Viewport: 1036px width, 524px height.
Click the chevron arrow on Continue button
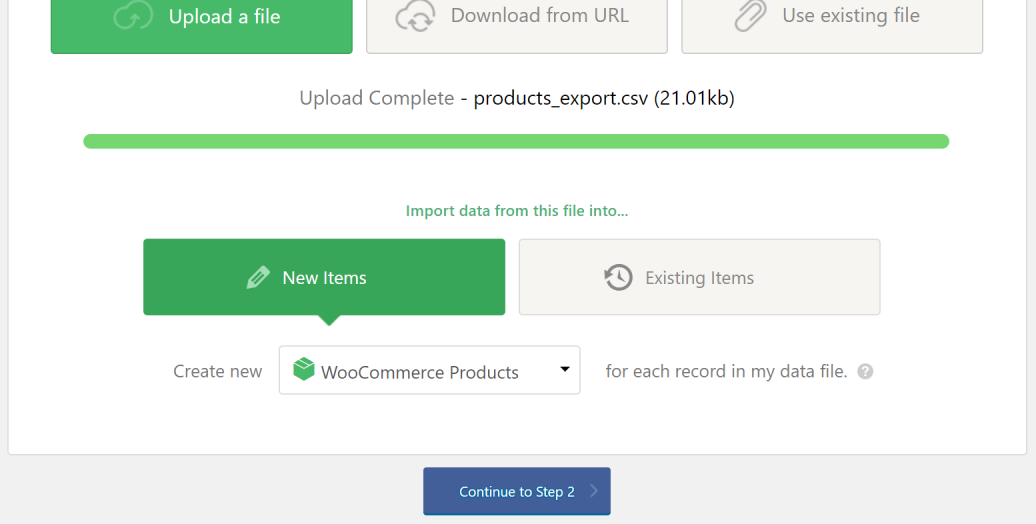[x=593, y=491]
